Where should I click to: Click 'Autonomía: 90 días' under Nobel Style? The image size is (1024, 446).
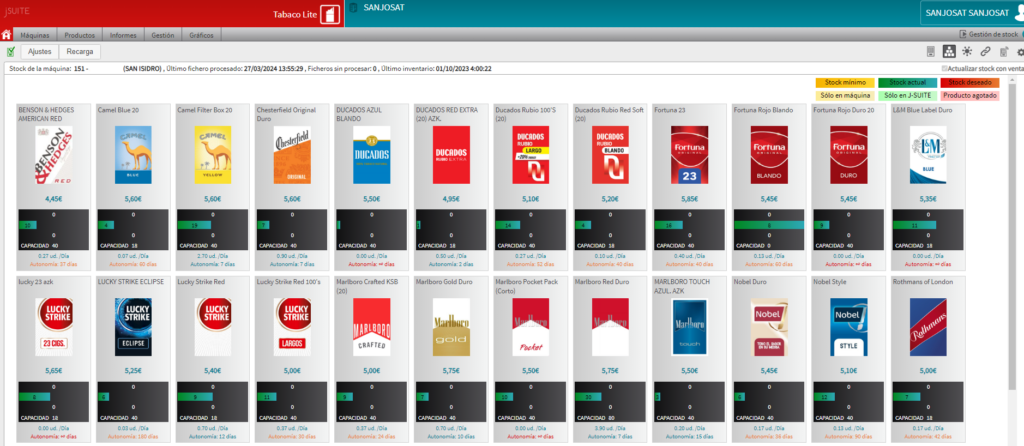848,438
